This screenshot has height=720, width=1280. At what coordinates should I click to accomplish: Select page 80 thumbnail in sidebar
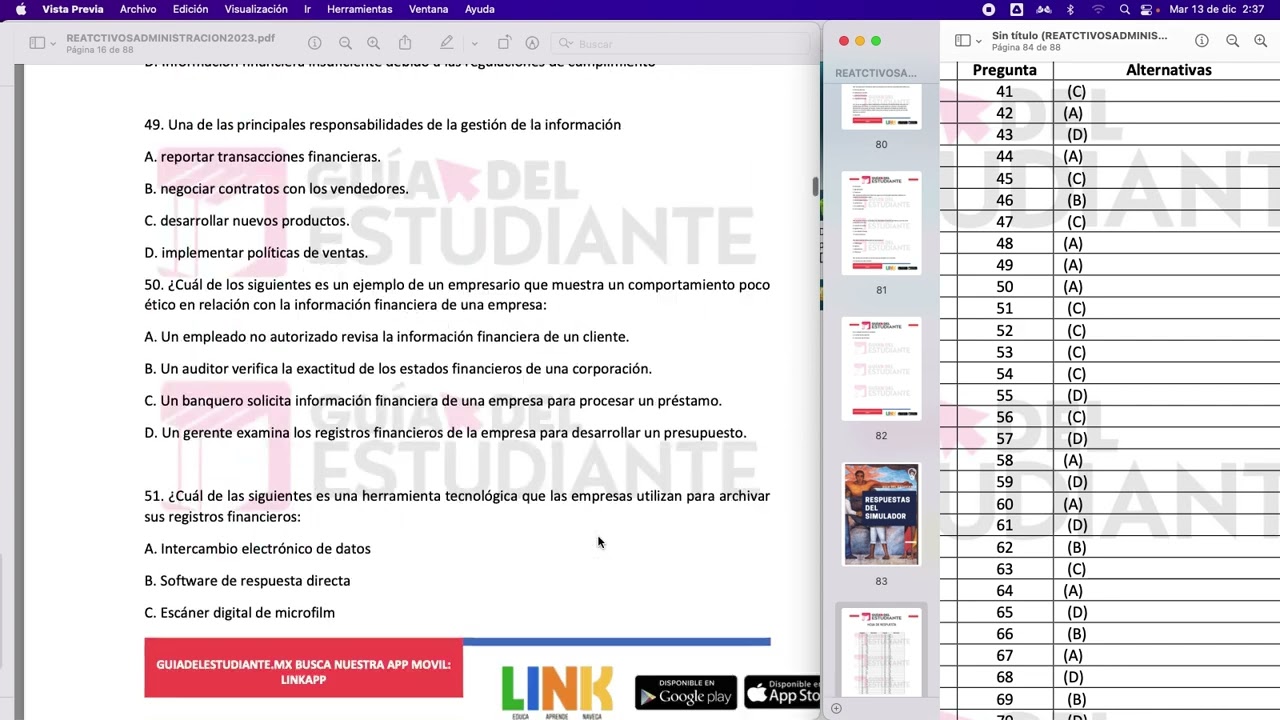tap(881, 106)
